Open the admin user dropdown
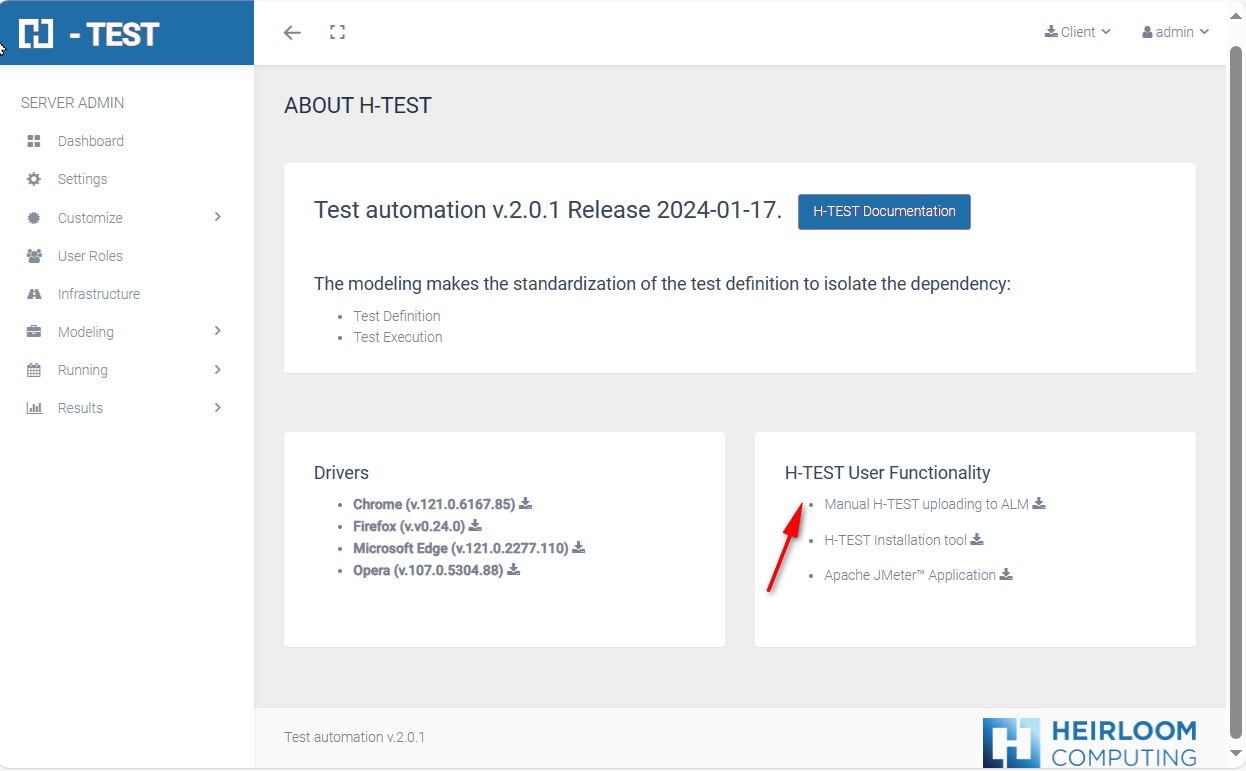This screenshot has width=1246, height=771. click(x=1175, y=32)
